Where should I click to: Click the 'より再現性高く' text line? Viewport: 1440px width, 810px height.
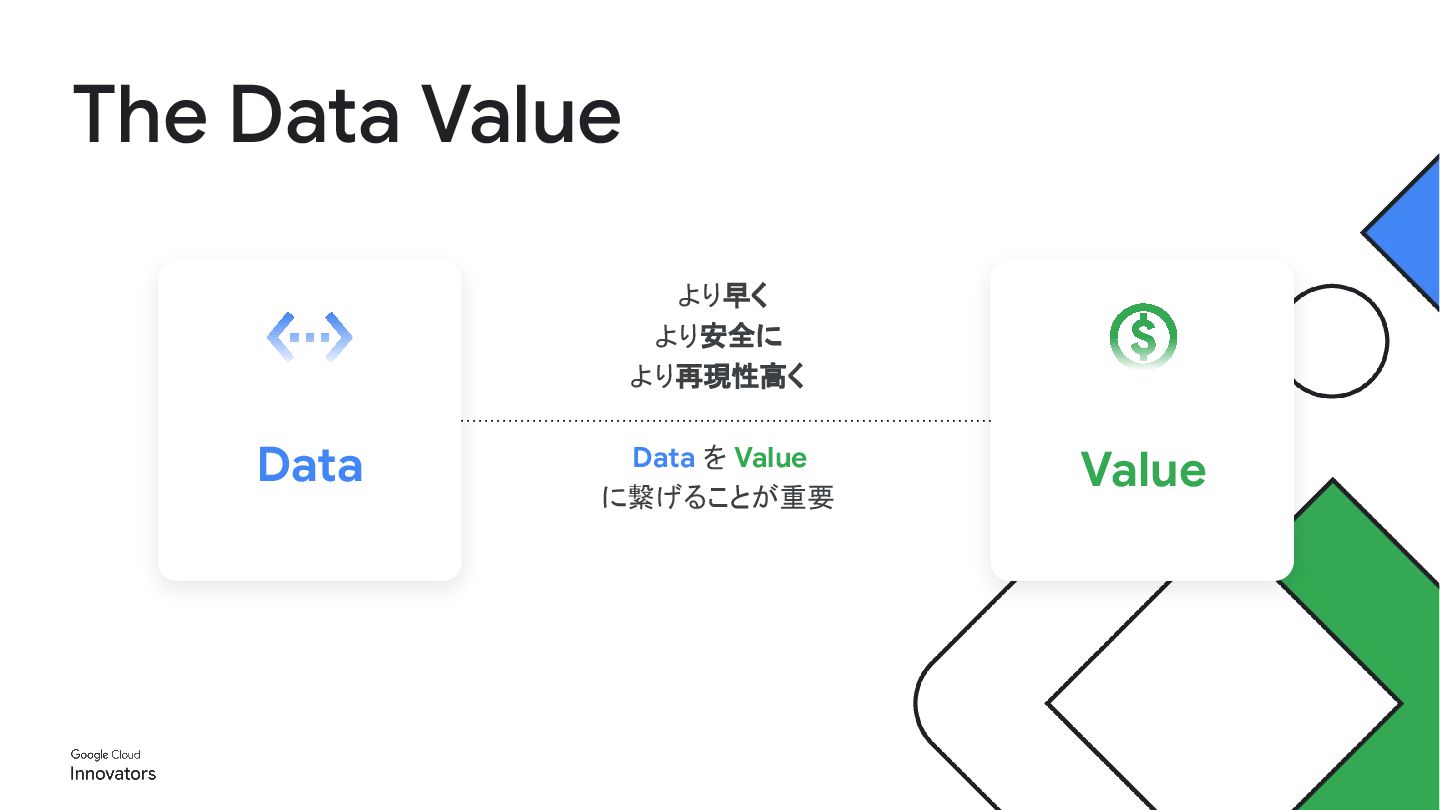(x=717, y=377)
